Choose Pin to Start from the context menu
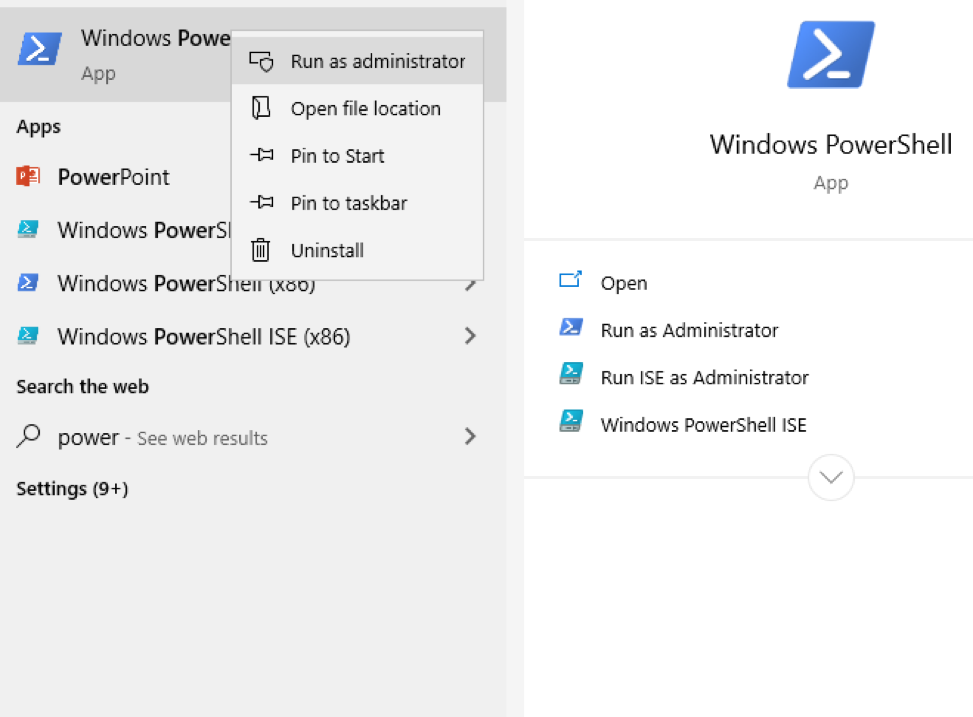973x717 pixels. point(357,155)
